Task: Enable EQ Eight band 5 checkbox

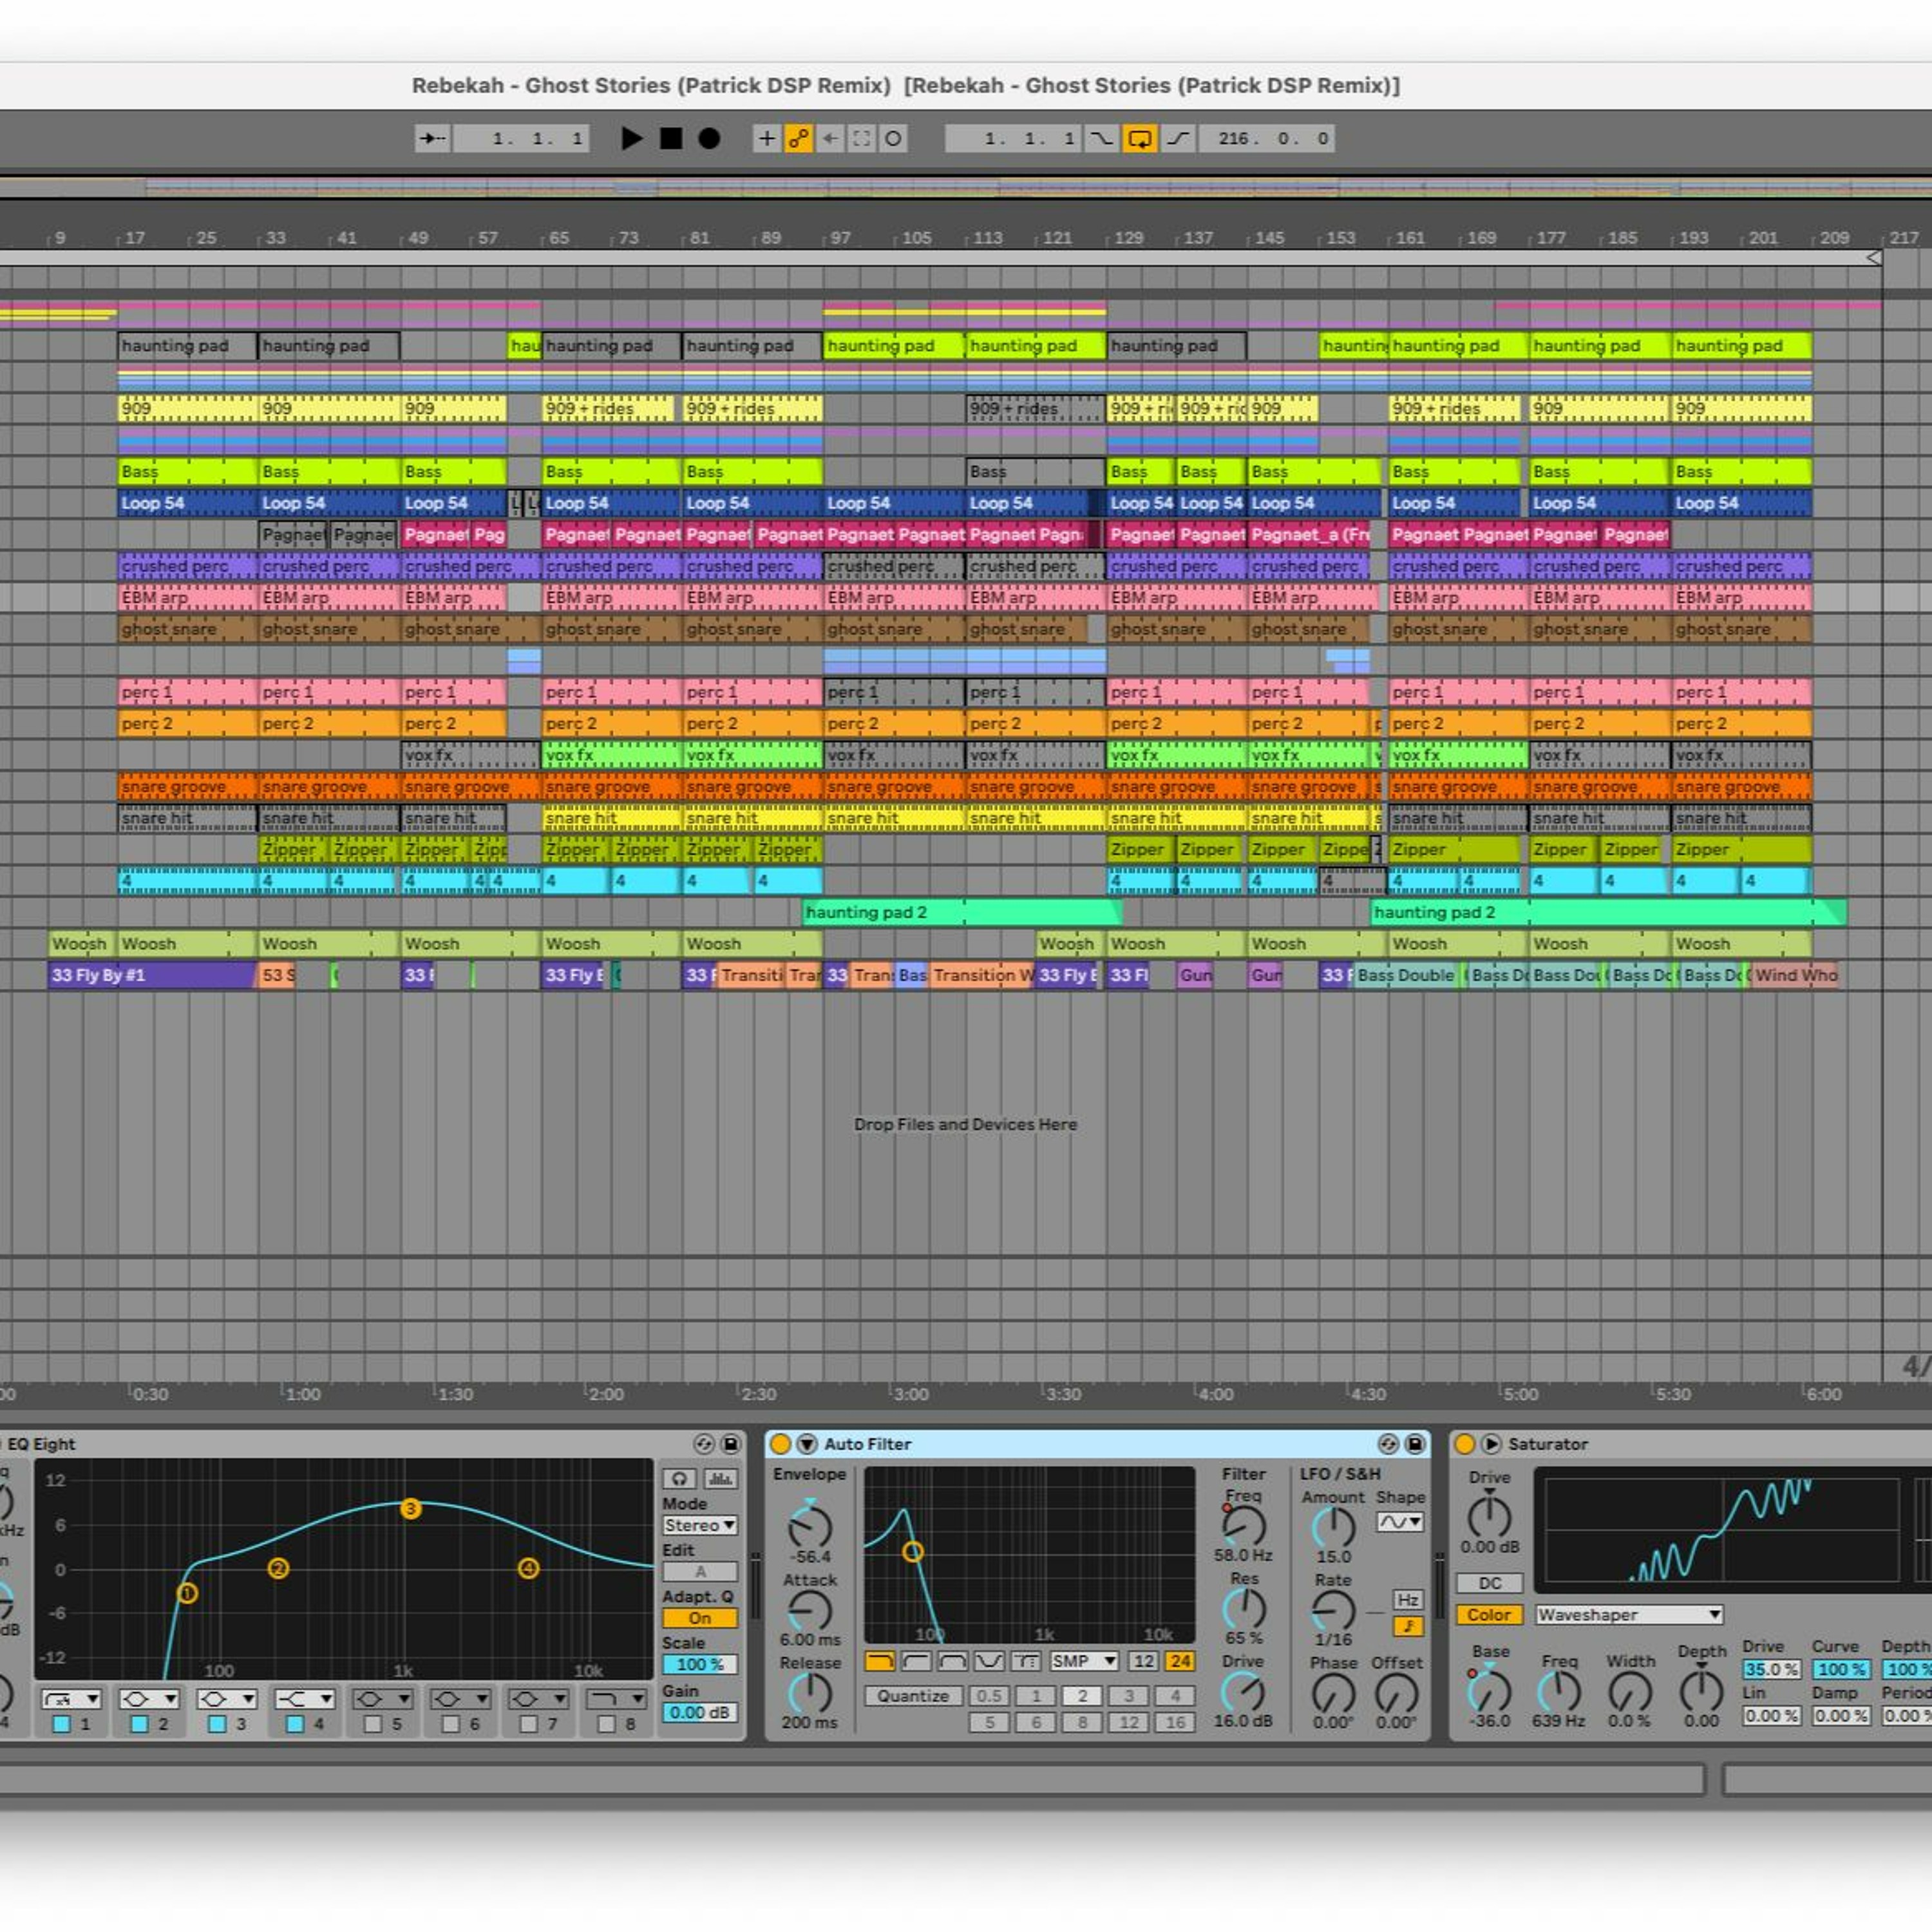Action: pyautogui.click(x=372, y=1724)
